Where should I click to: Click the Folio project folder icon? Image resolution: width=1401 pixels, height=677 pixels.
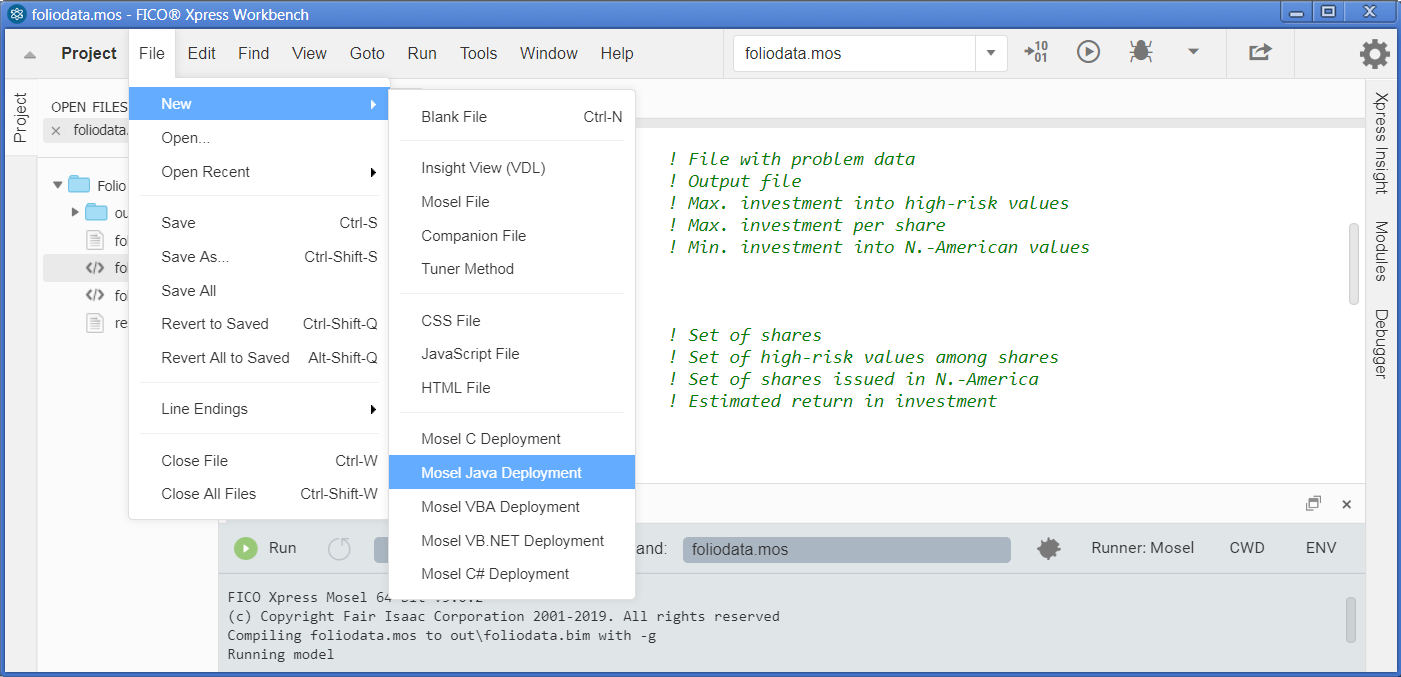pos(79,185)
